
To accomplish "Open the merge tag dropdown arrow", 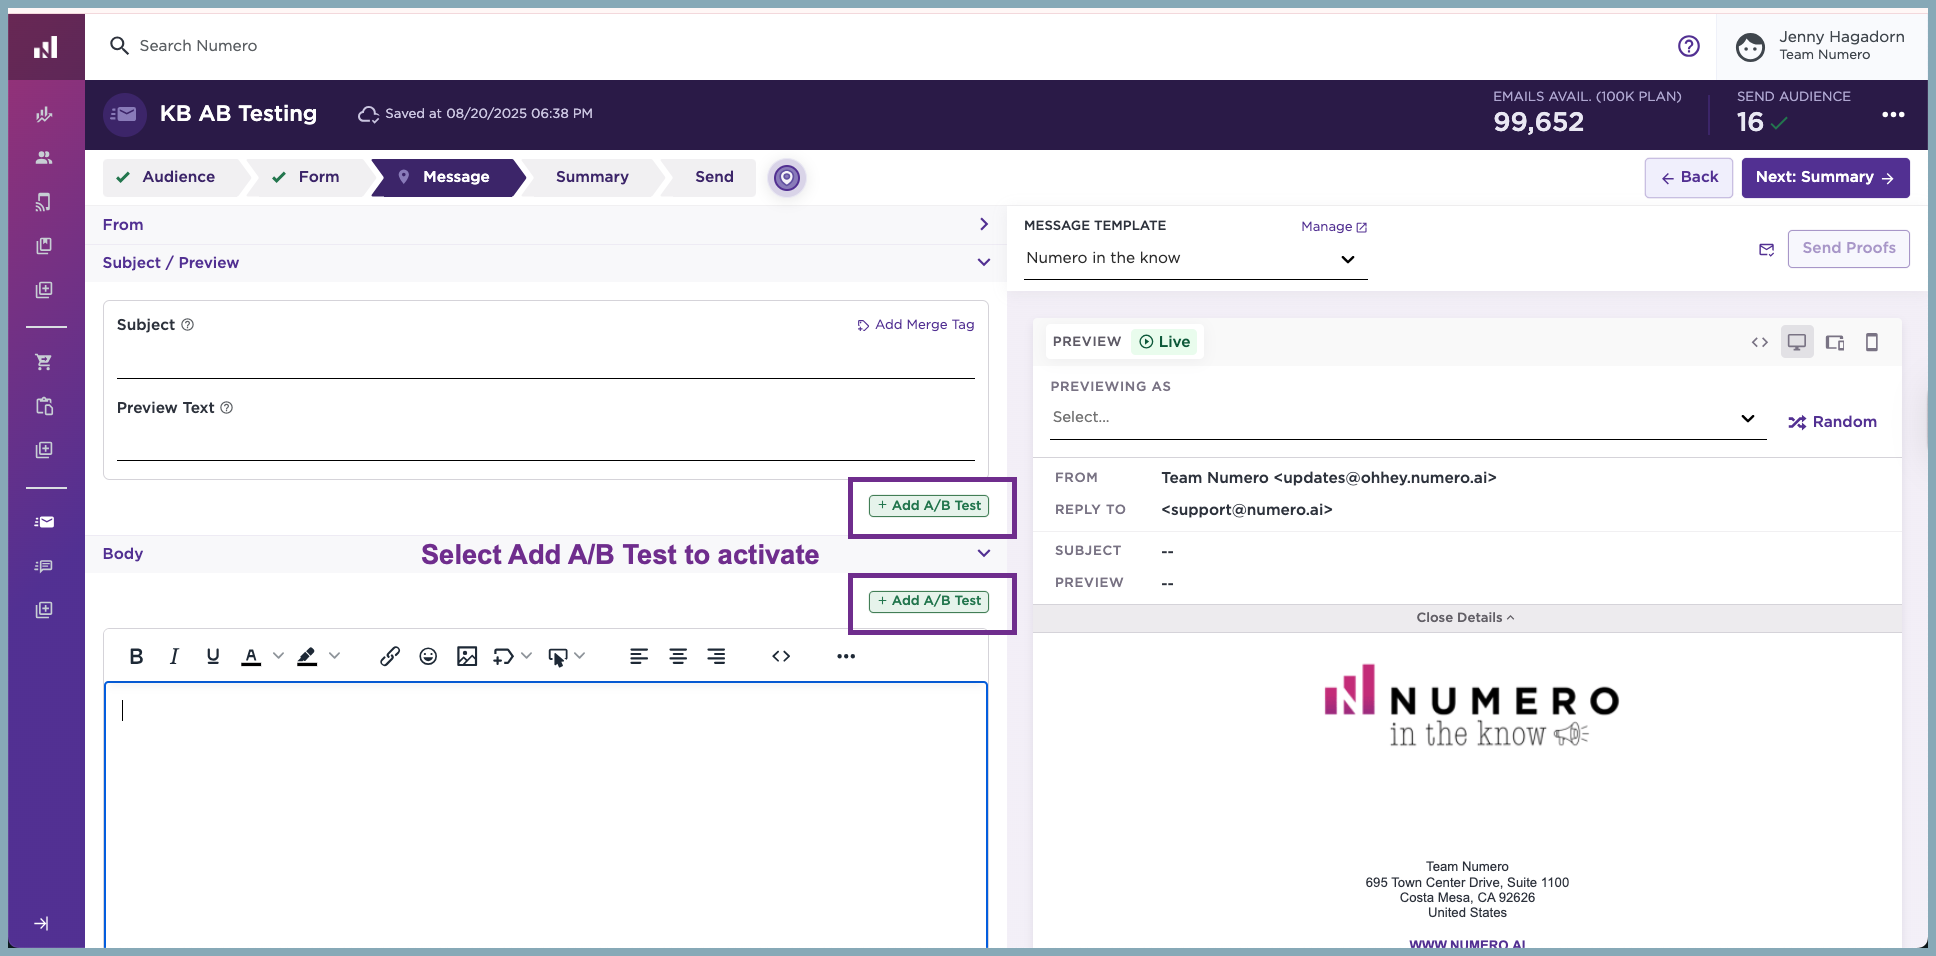I will 526,656.
